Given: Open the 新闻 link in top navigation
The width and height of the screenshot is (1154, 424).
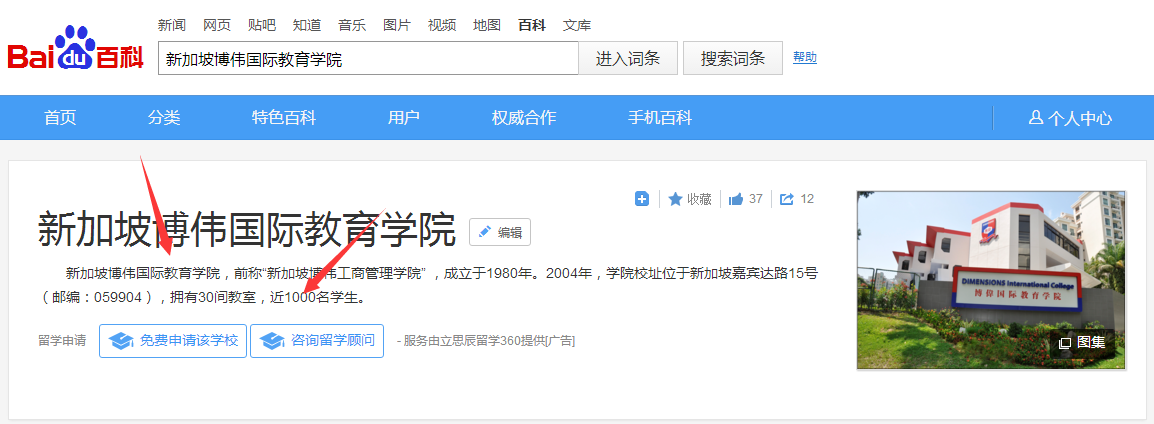Looking at the screenshot, I should tap(171, 25).
